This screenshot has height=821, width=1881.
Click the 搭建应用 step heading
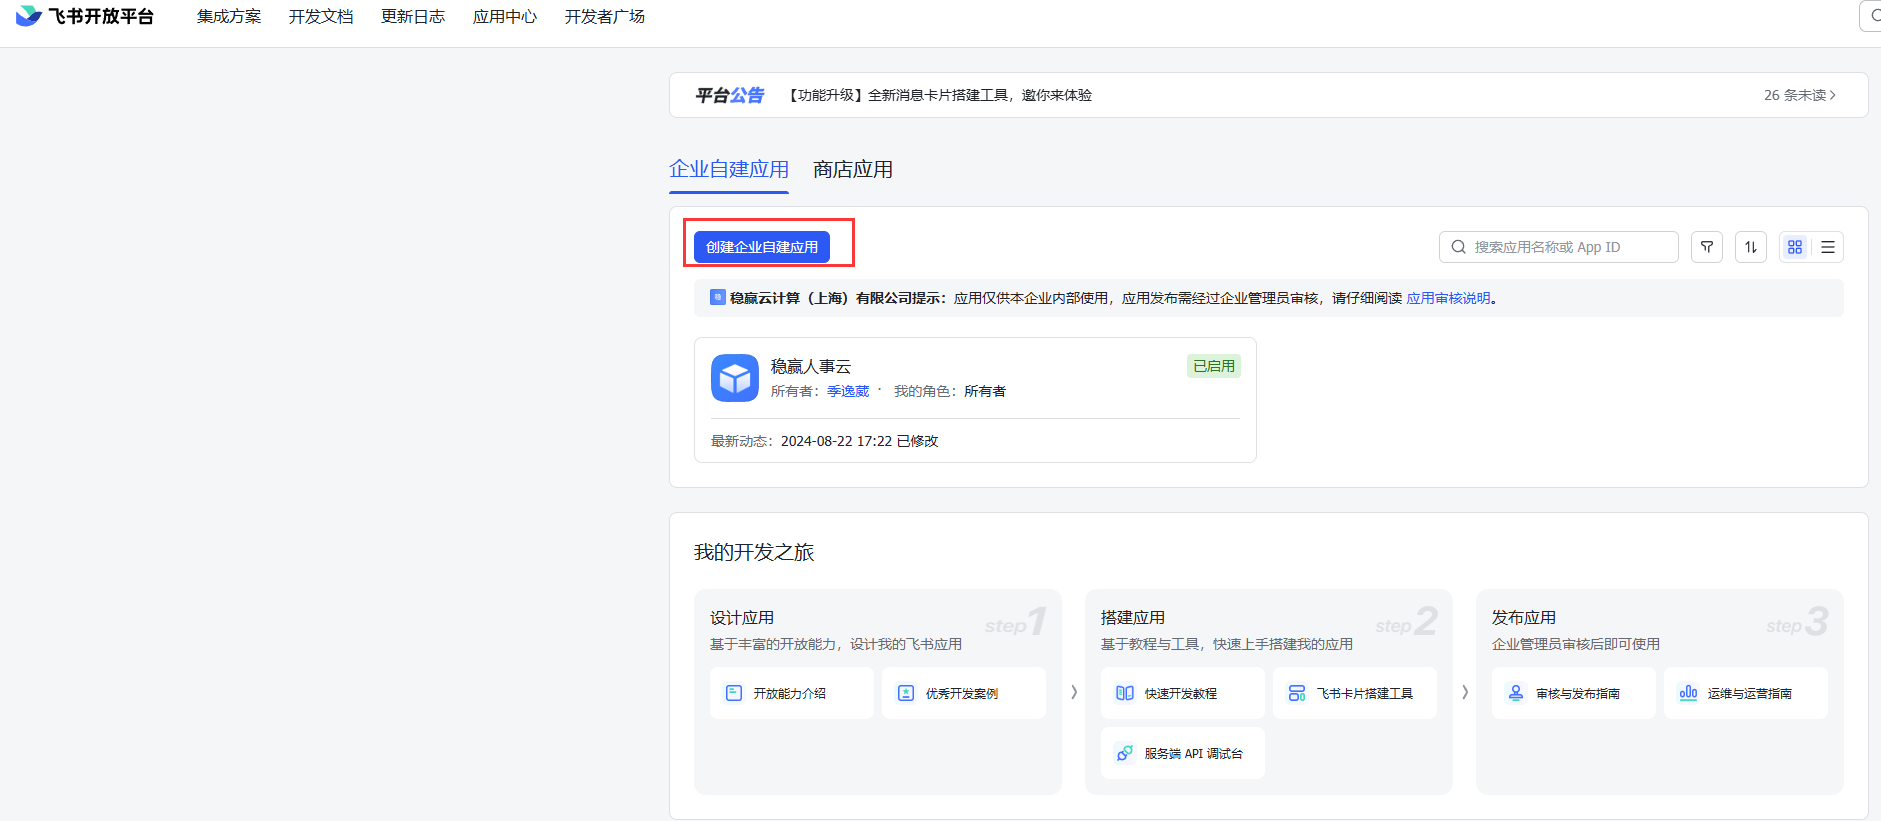(1133, 618)
